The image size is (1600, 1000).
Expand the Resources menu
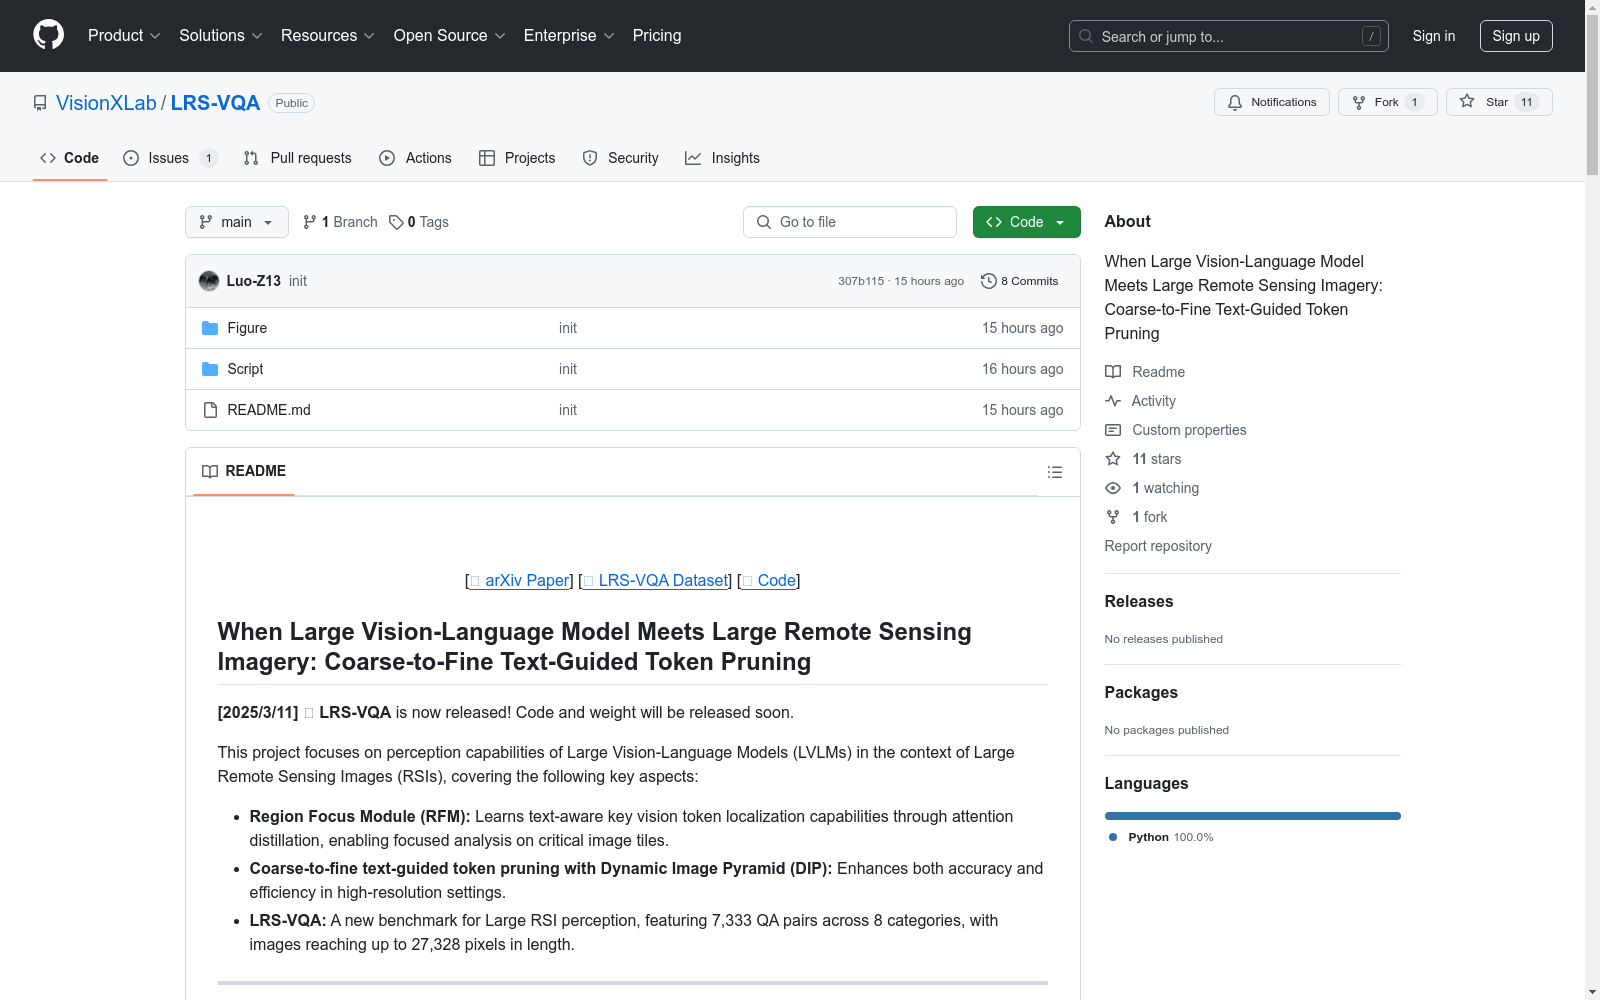tap(328, 35)
